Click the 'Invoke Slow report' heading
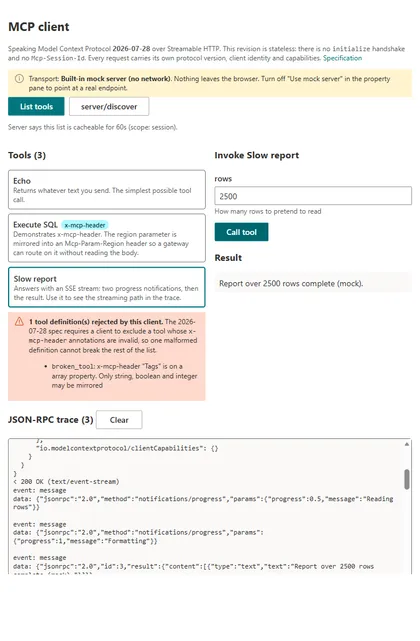Screen dimensions: 420x641 pos(257,155)
